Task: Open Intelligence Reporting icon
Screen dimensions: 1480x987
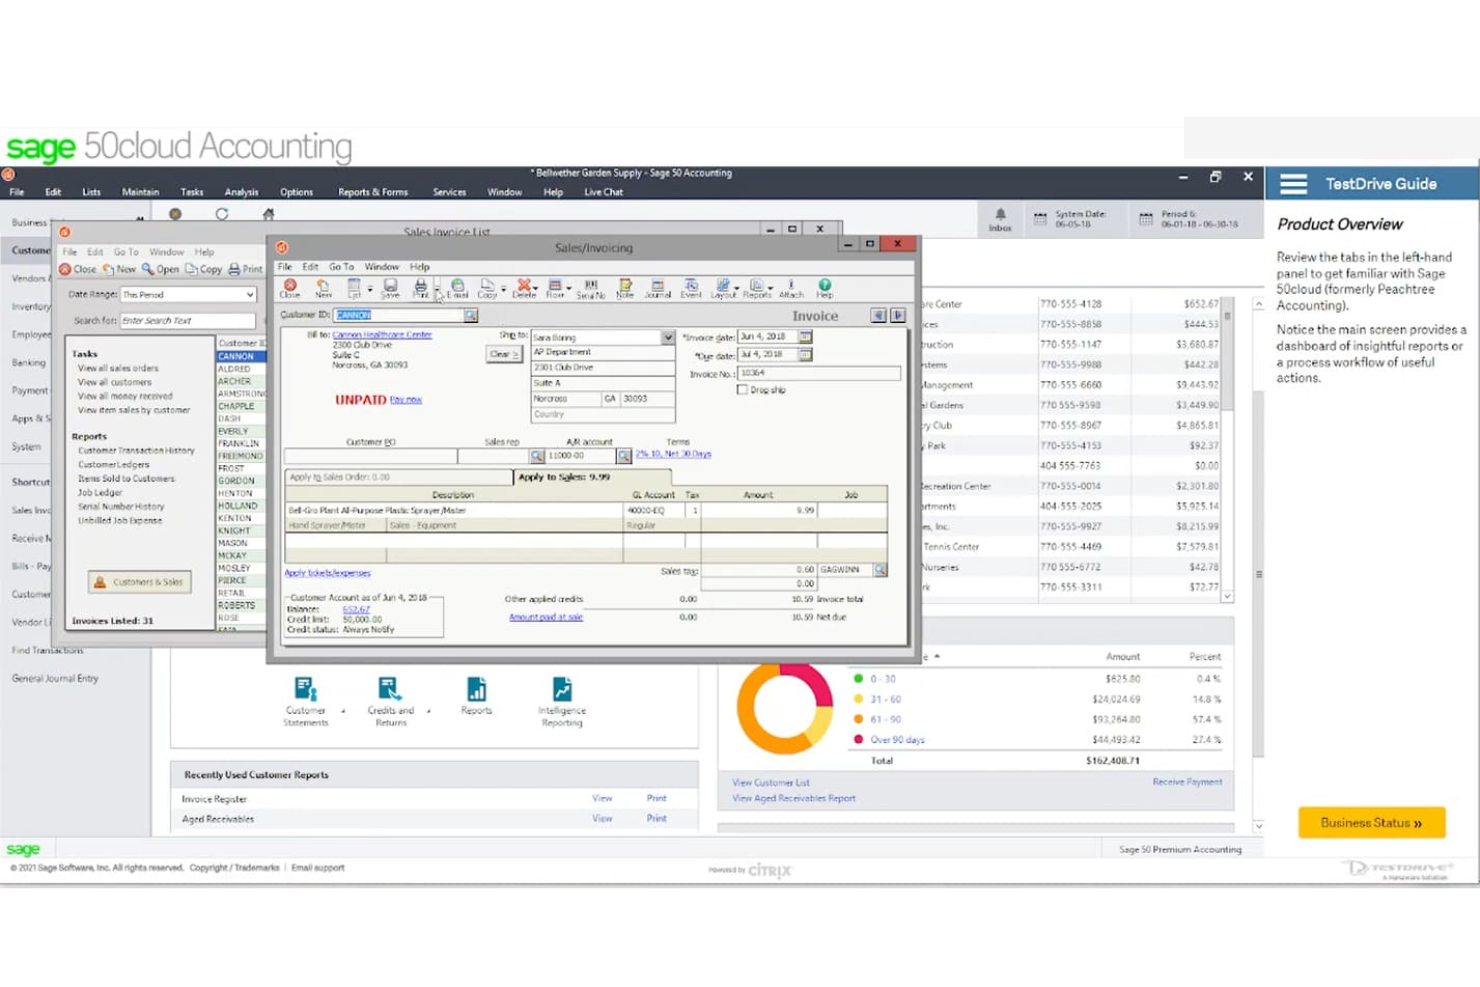Action: click(x=562, y=689)
